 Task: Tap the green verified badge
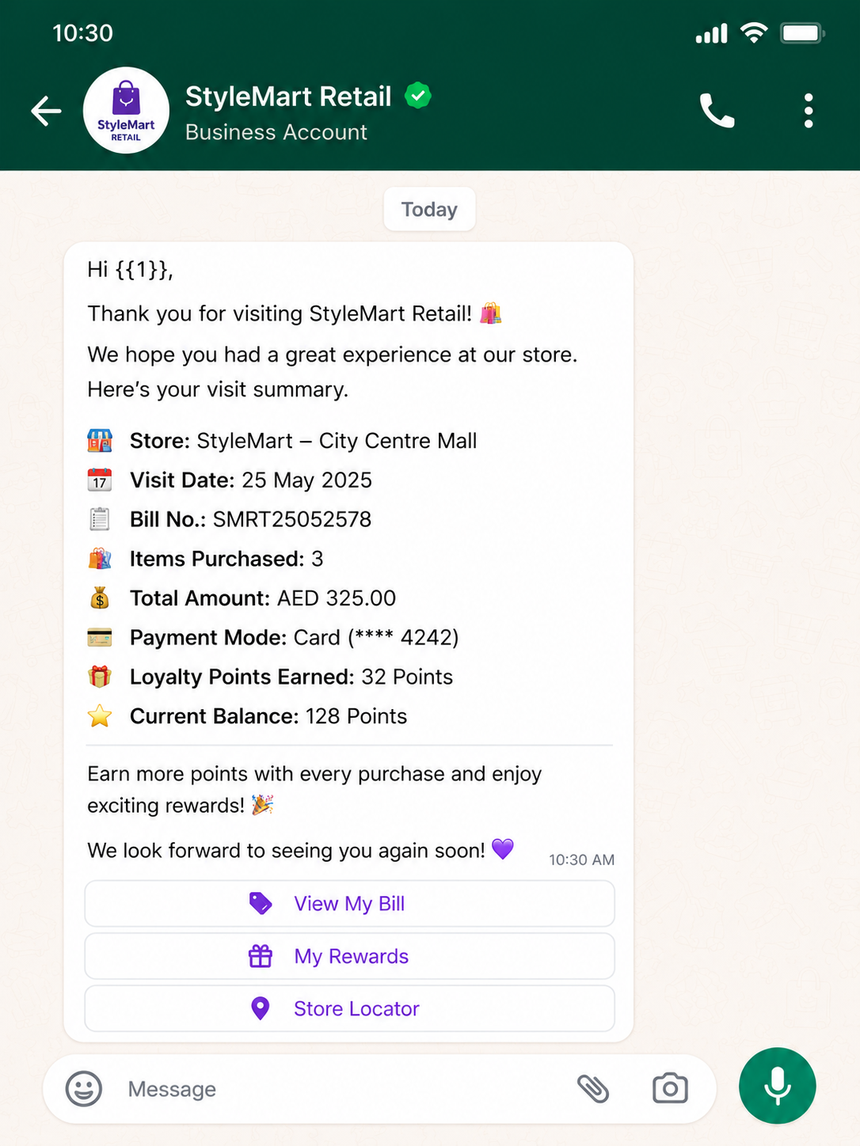click(x=418, y=96)
